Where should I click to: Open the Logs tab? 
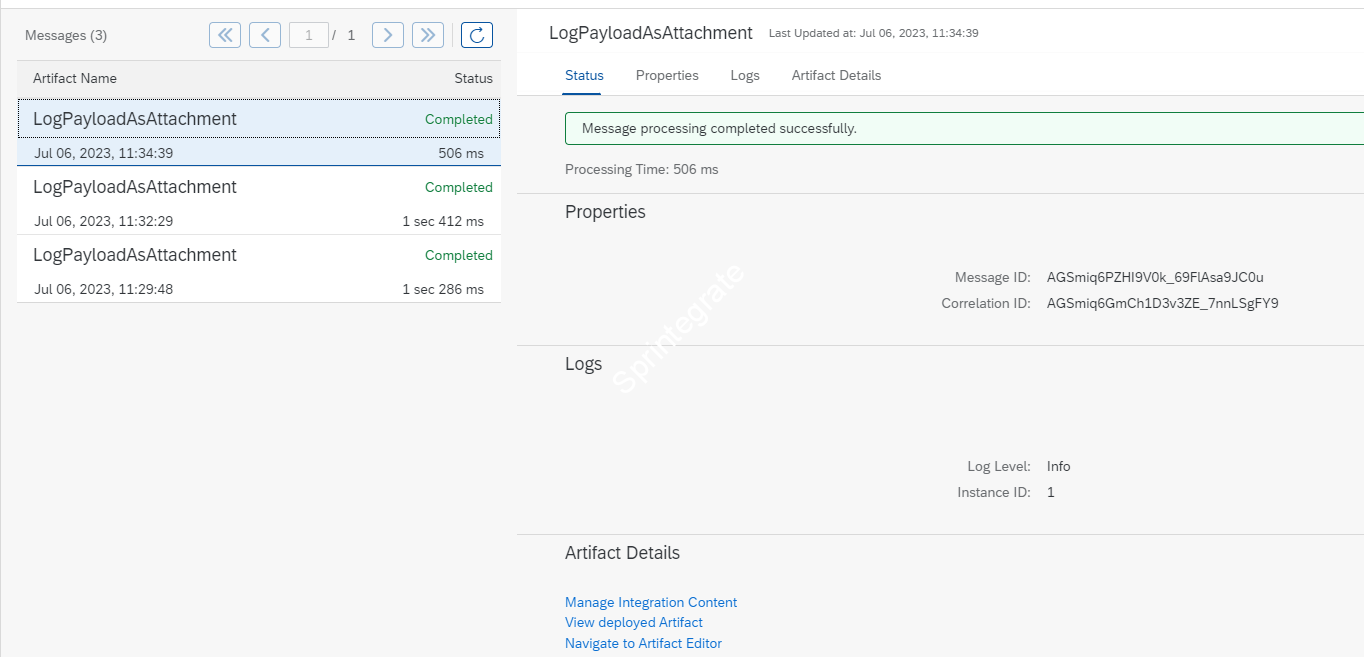coord(744,75)
